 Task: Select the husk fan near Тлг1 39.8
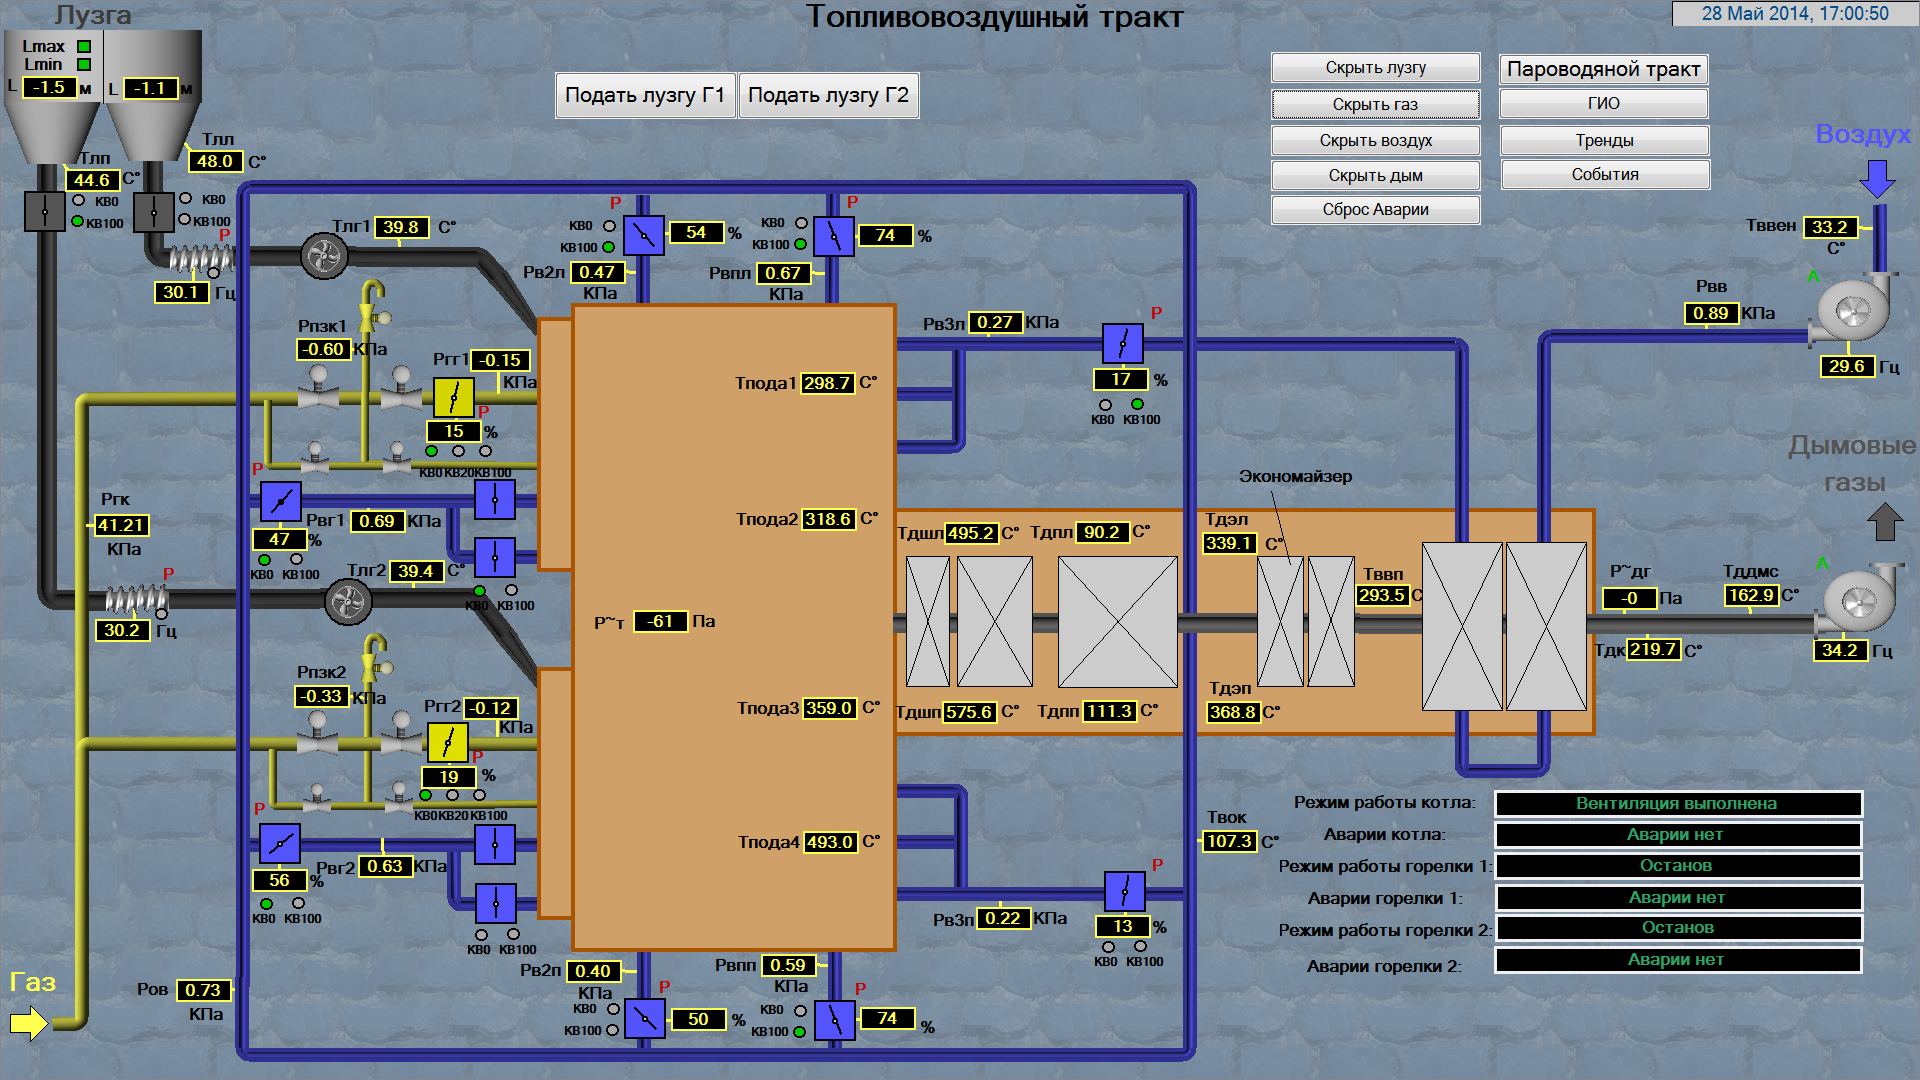(324, 256)
